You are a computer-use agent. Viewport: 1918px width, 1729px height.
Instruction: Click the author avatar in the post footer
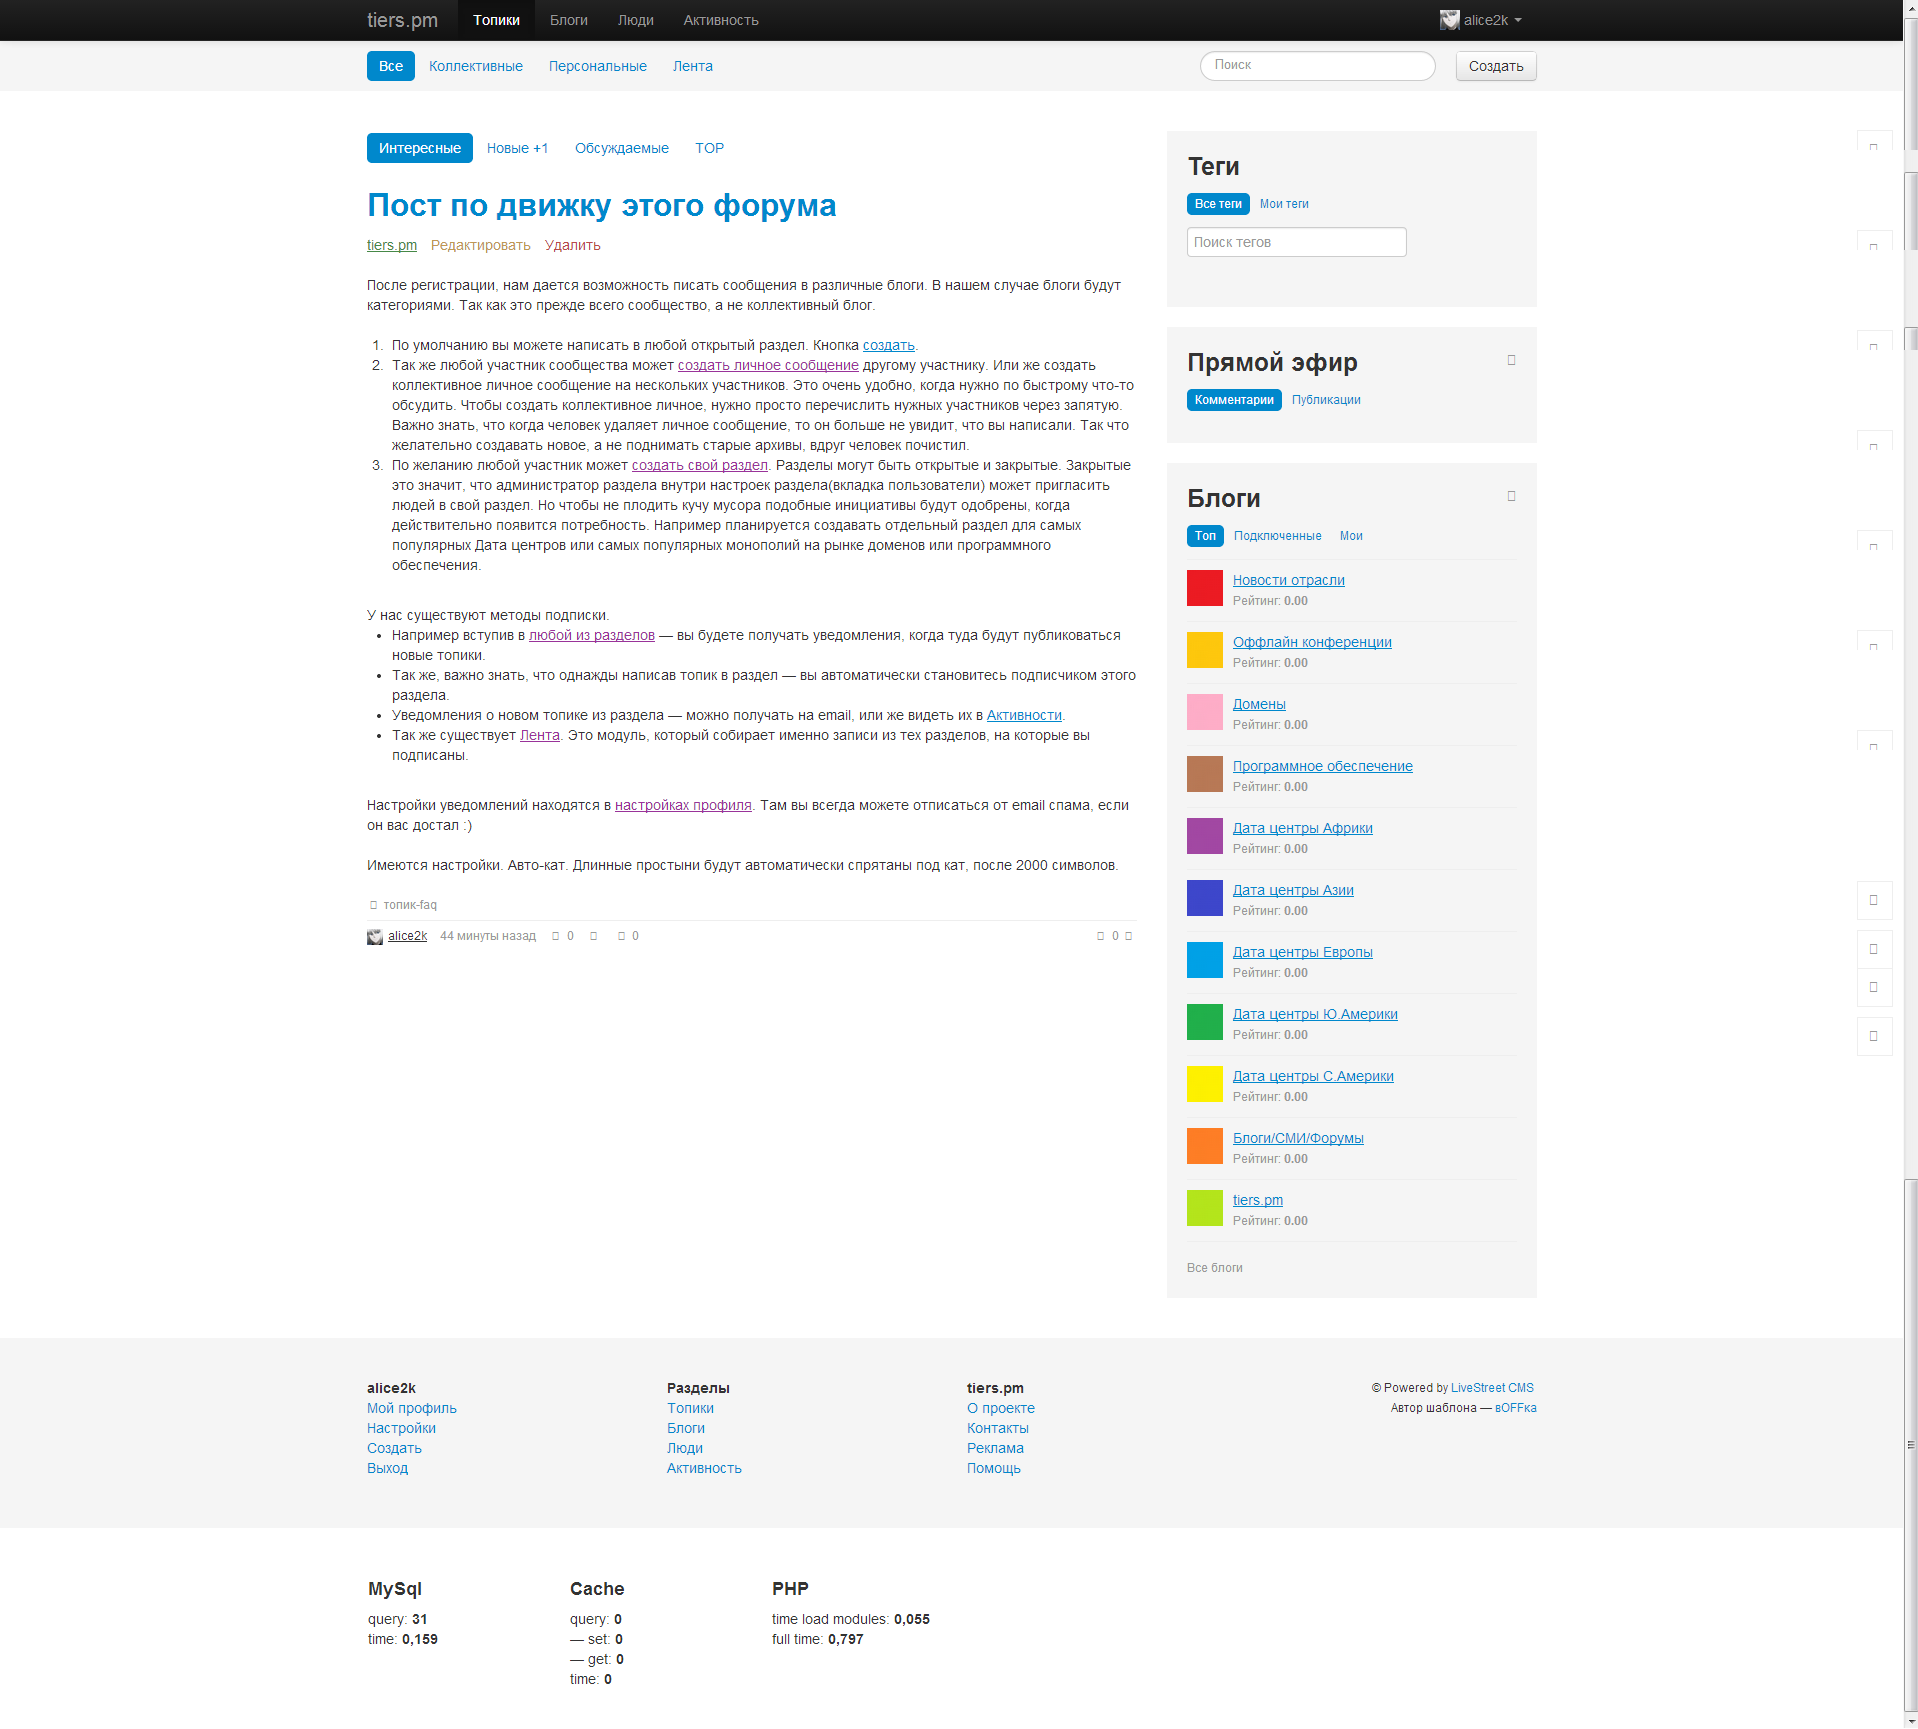pos(375,937)
